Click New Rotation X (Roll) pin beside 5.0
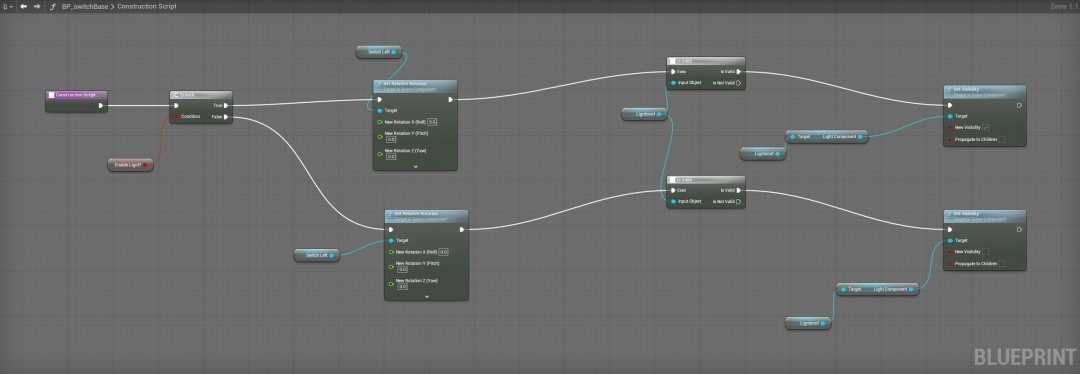This screenshot has height=374, width=1080. point(380,122)
